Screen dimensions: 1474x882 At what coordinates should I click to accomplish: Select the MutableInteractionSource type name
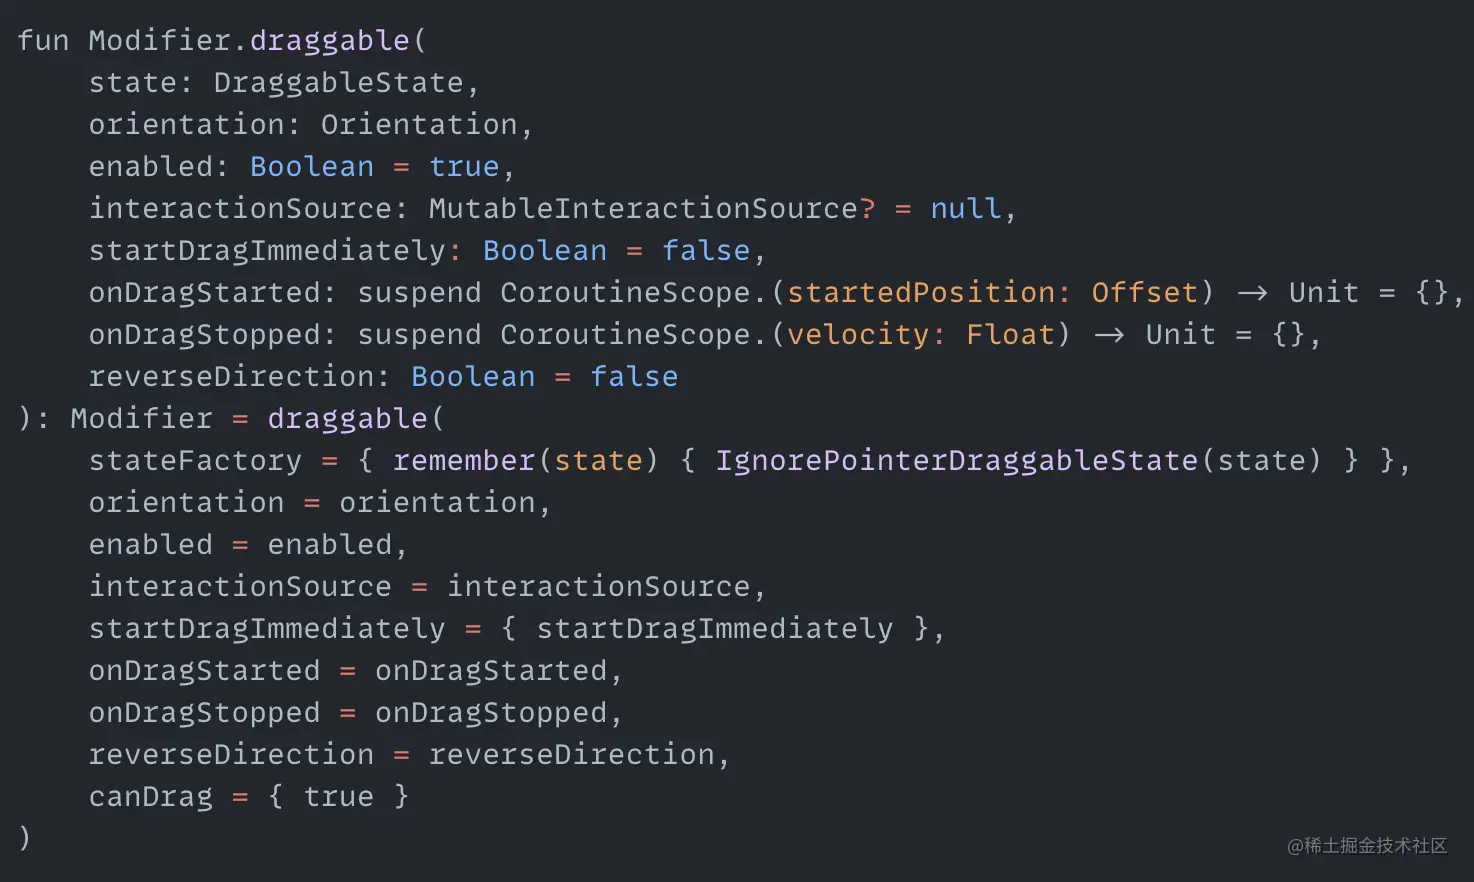pos(643,209)
